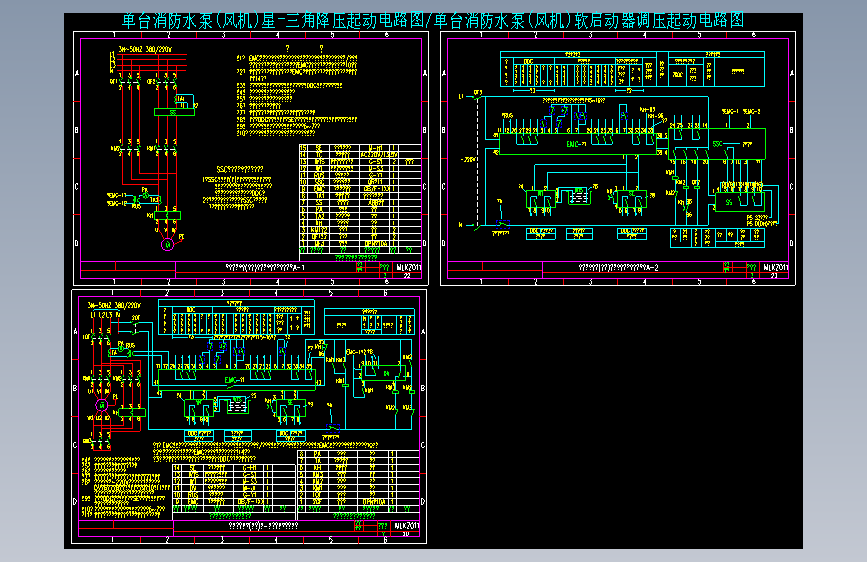Select the bottom-left combined circuit sheet
Viewport: 867px width, 562px height.
(x=249, y=416)
